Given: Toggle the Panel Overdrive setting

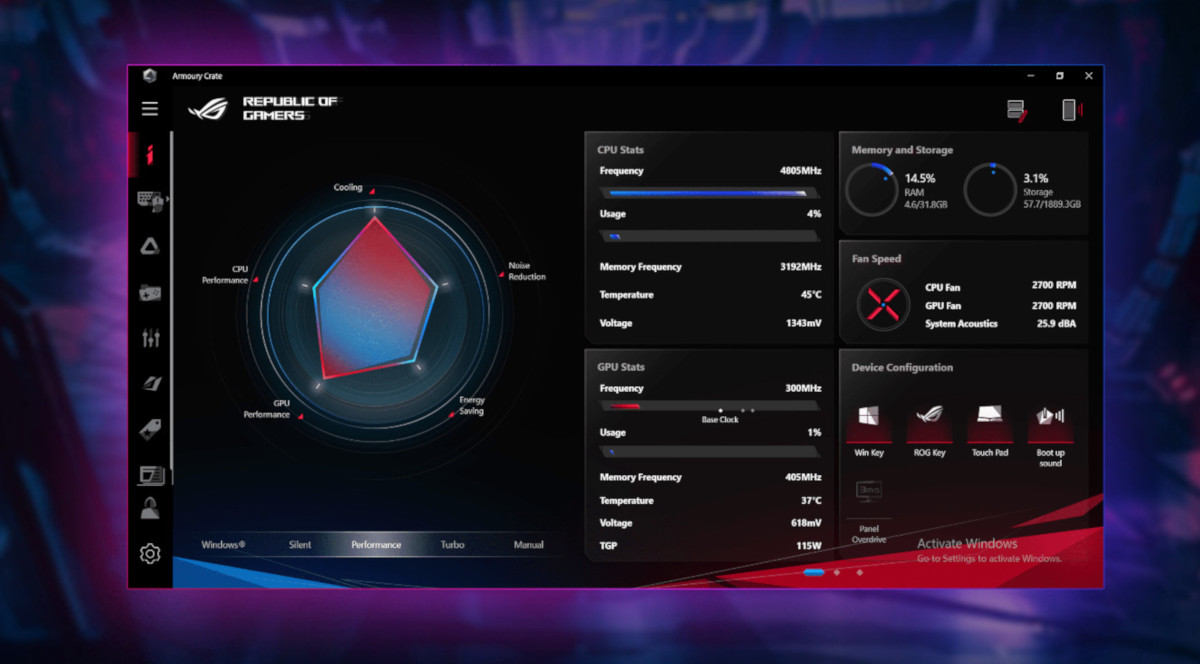Looking at the screenshot, I should 868,512.
